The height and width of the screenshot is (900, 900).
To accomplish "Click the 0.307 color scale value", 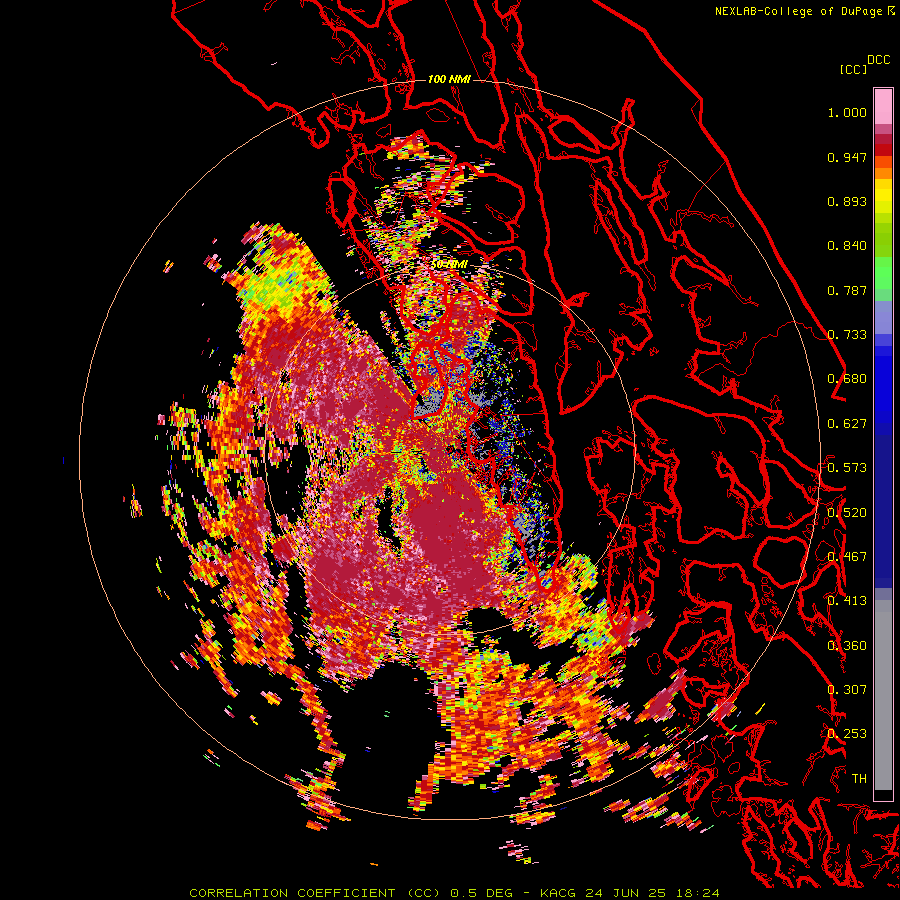I will coord(847,690).
